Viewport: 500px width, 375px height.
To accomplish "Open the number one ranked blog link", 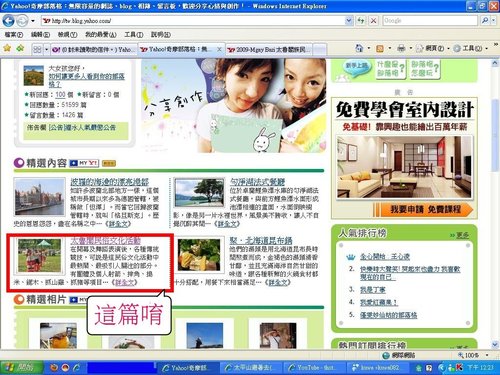I will 385,257.
